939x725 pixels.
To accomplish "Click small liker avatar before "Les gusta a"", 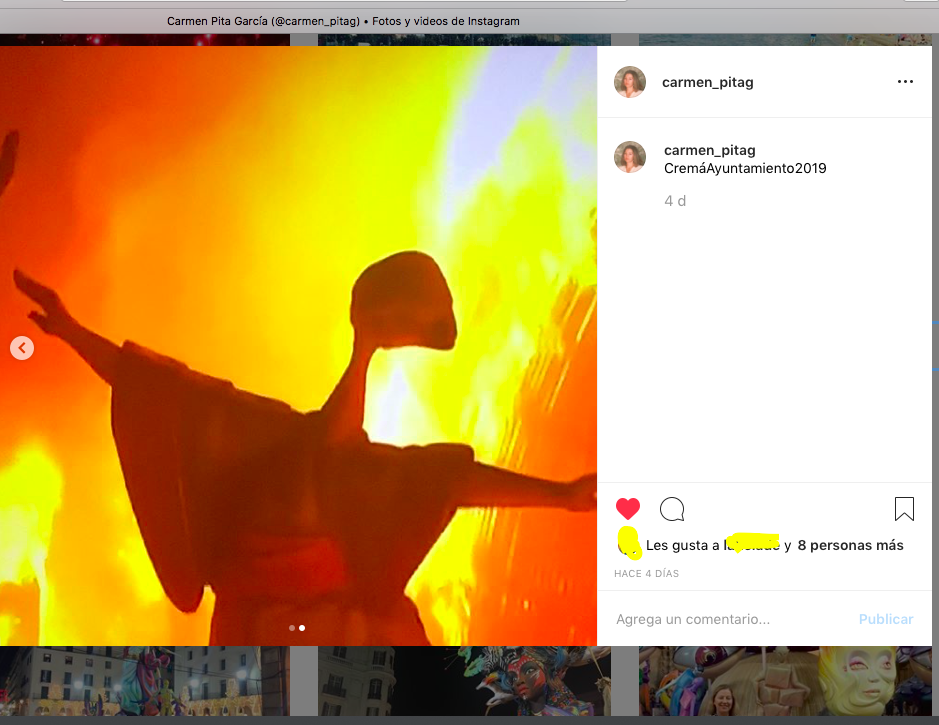I will coord(628,545).
